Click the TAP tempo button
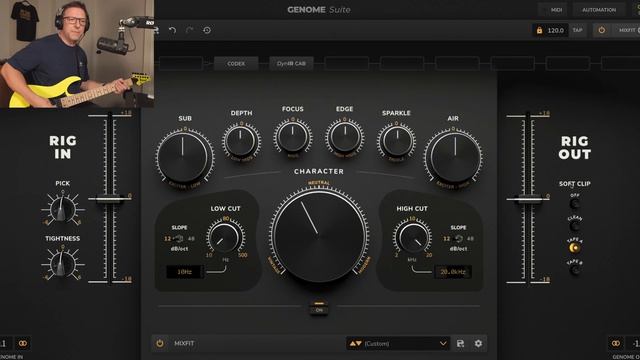The height and width of the screenshot is (360, 640). [x=577, y=30]
